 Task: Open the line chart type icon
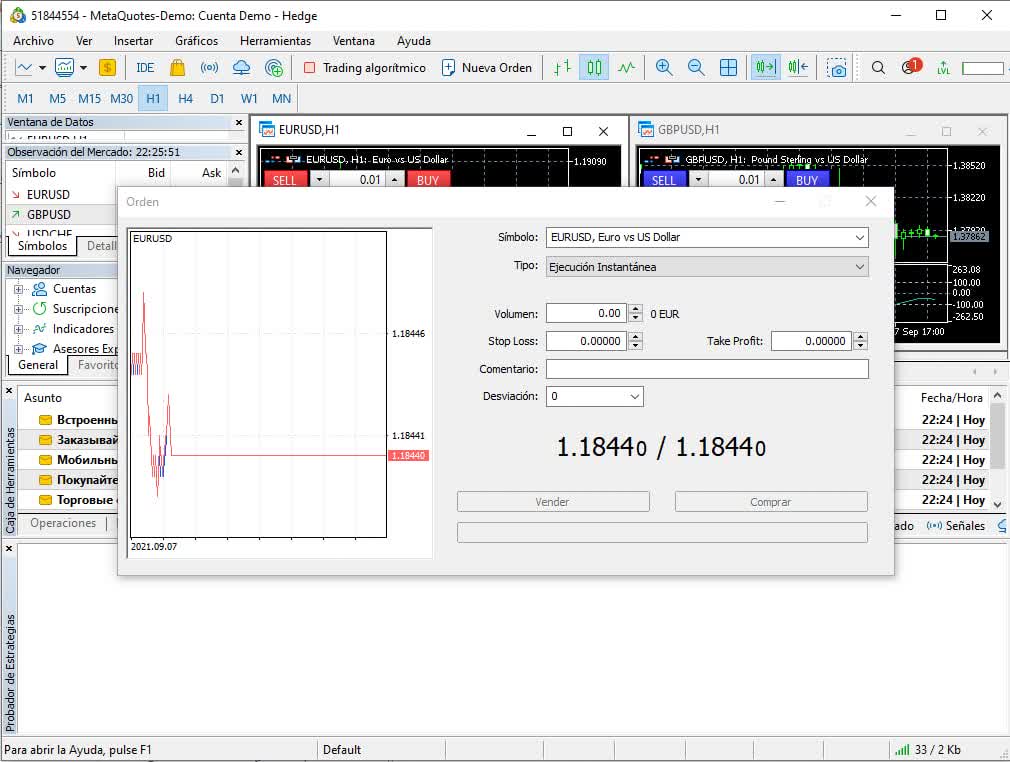tap(24, 68)
